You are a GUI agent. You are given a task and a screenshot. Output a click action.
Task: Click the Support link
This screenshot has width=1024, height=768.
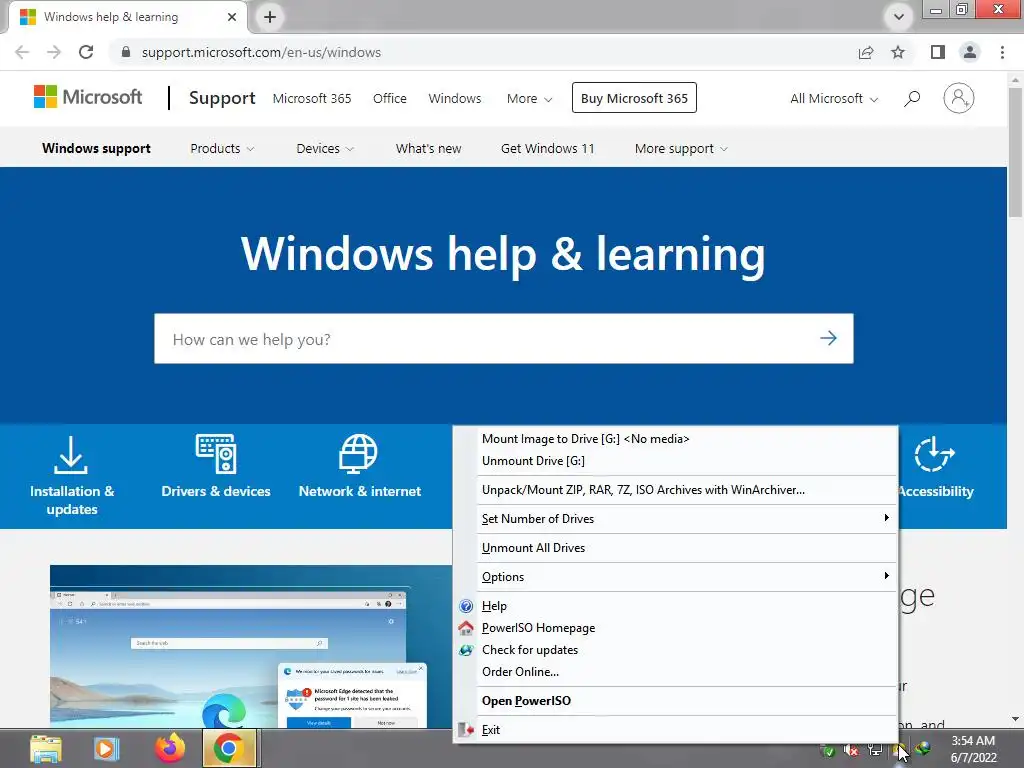pyautogui.click(x=222, y=98)
